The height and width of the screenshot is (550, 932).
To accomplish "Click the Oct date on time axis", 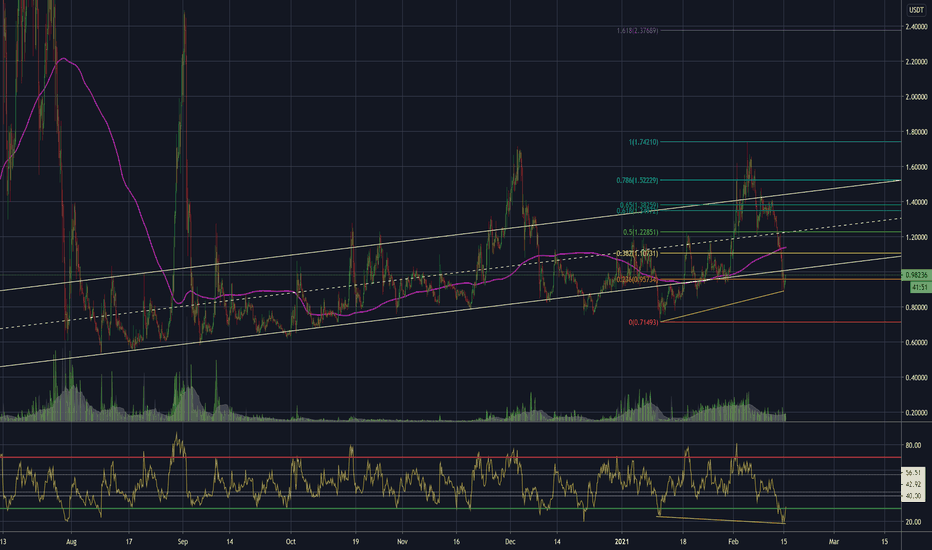I will click(x=291, y=542).
